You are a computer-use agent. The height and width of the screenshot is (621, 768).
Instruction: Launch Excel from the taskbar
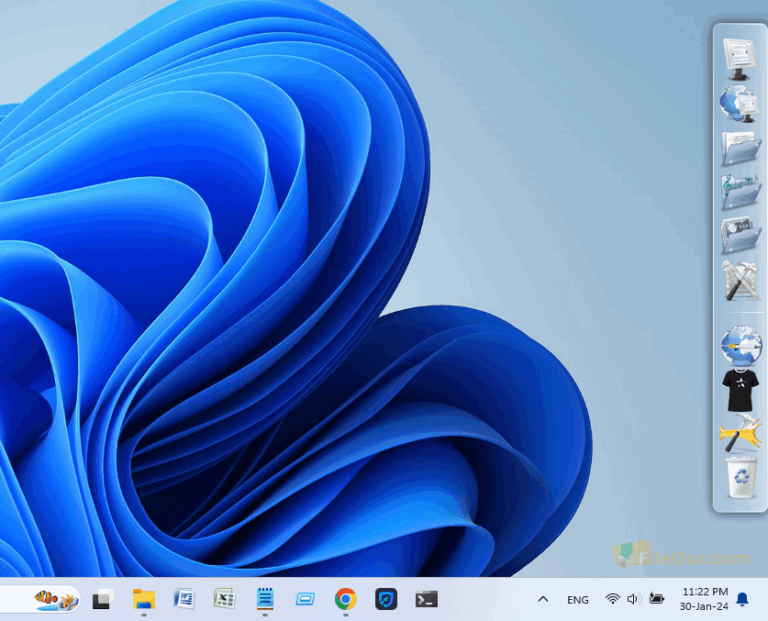point(224,599)
